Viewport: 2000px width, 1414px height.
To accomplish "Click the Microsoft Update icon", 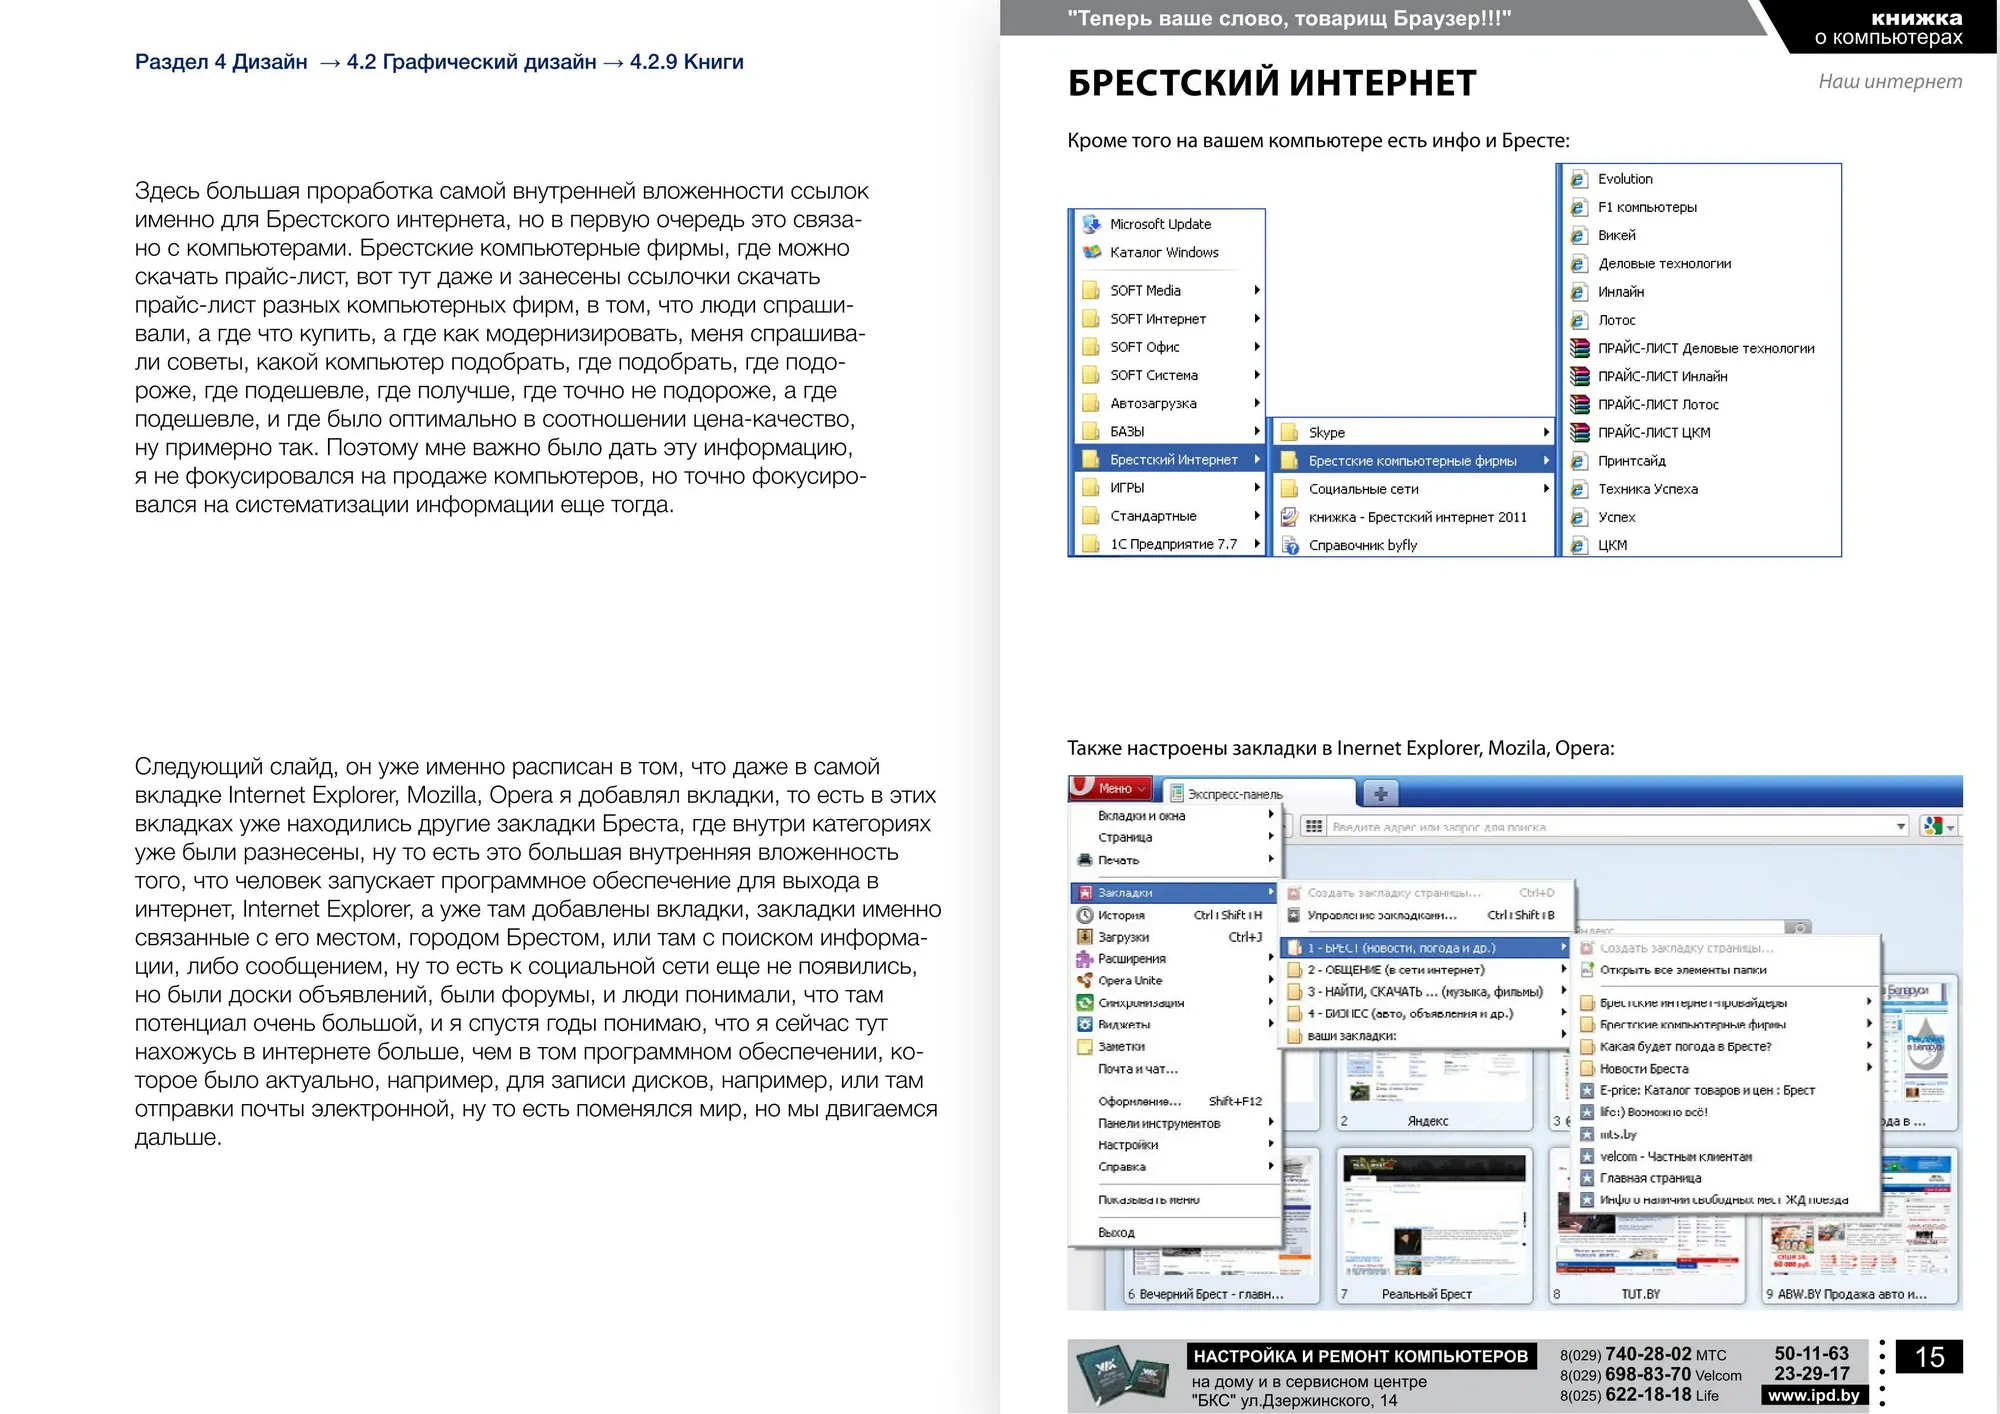I will (1091, 224).
